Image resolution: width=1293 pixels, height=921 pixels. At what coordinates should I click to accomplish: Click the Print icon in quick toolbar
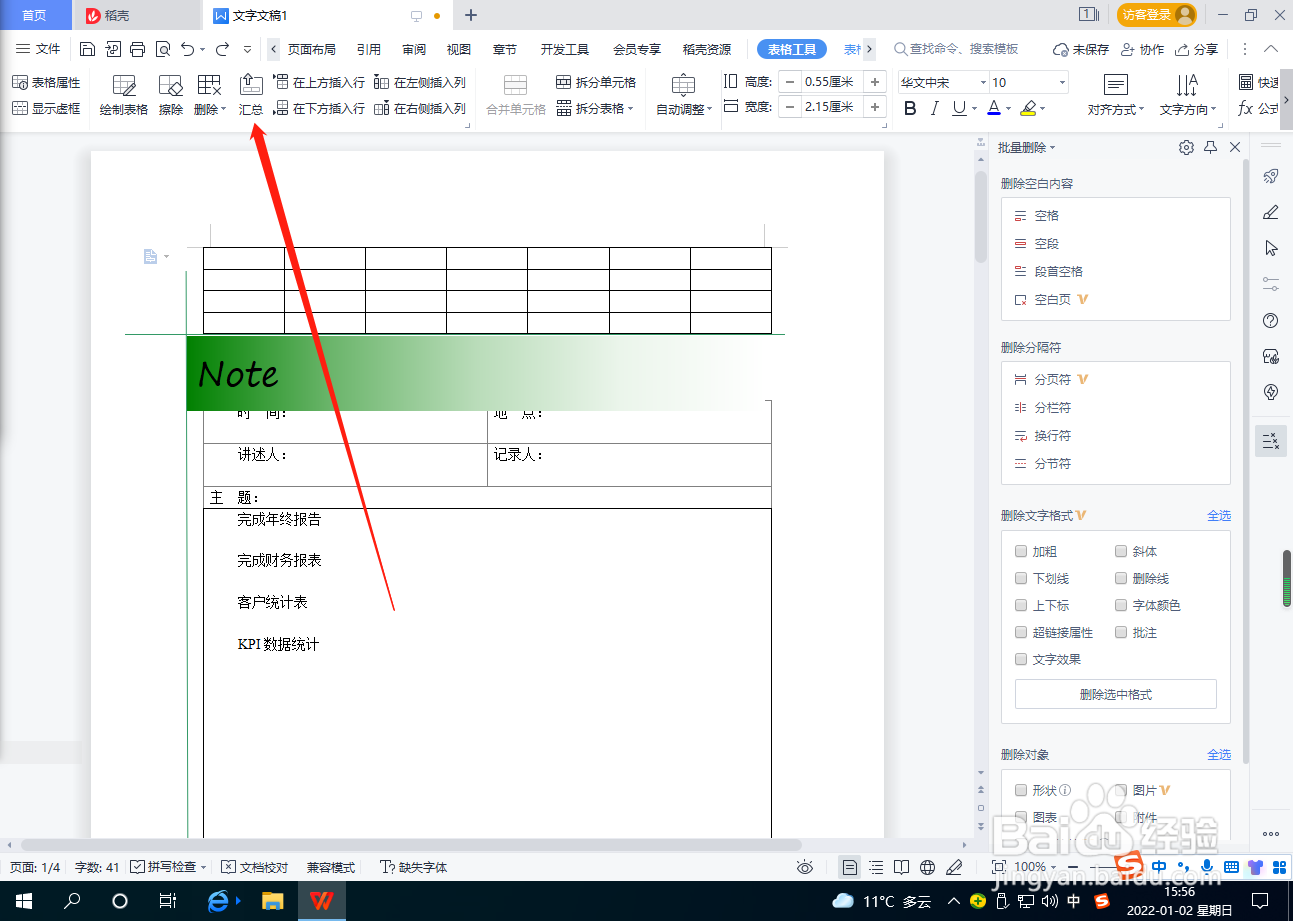pos(138,49)
